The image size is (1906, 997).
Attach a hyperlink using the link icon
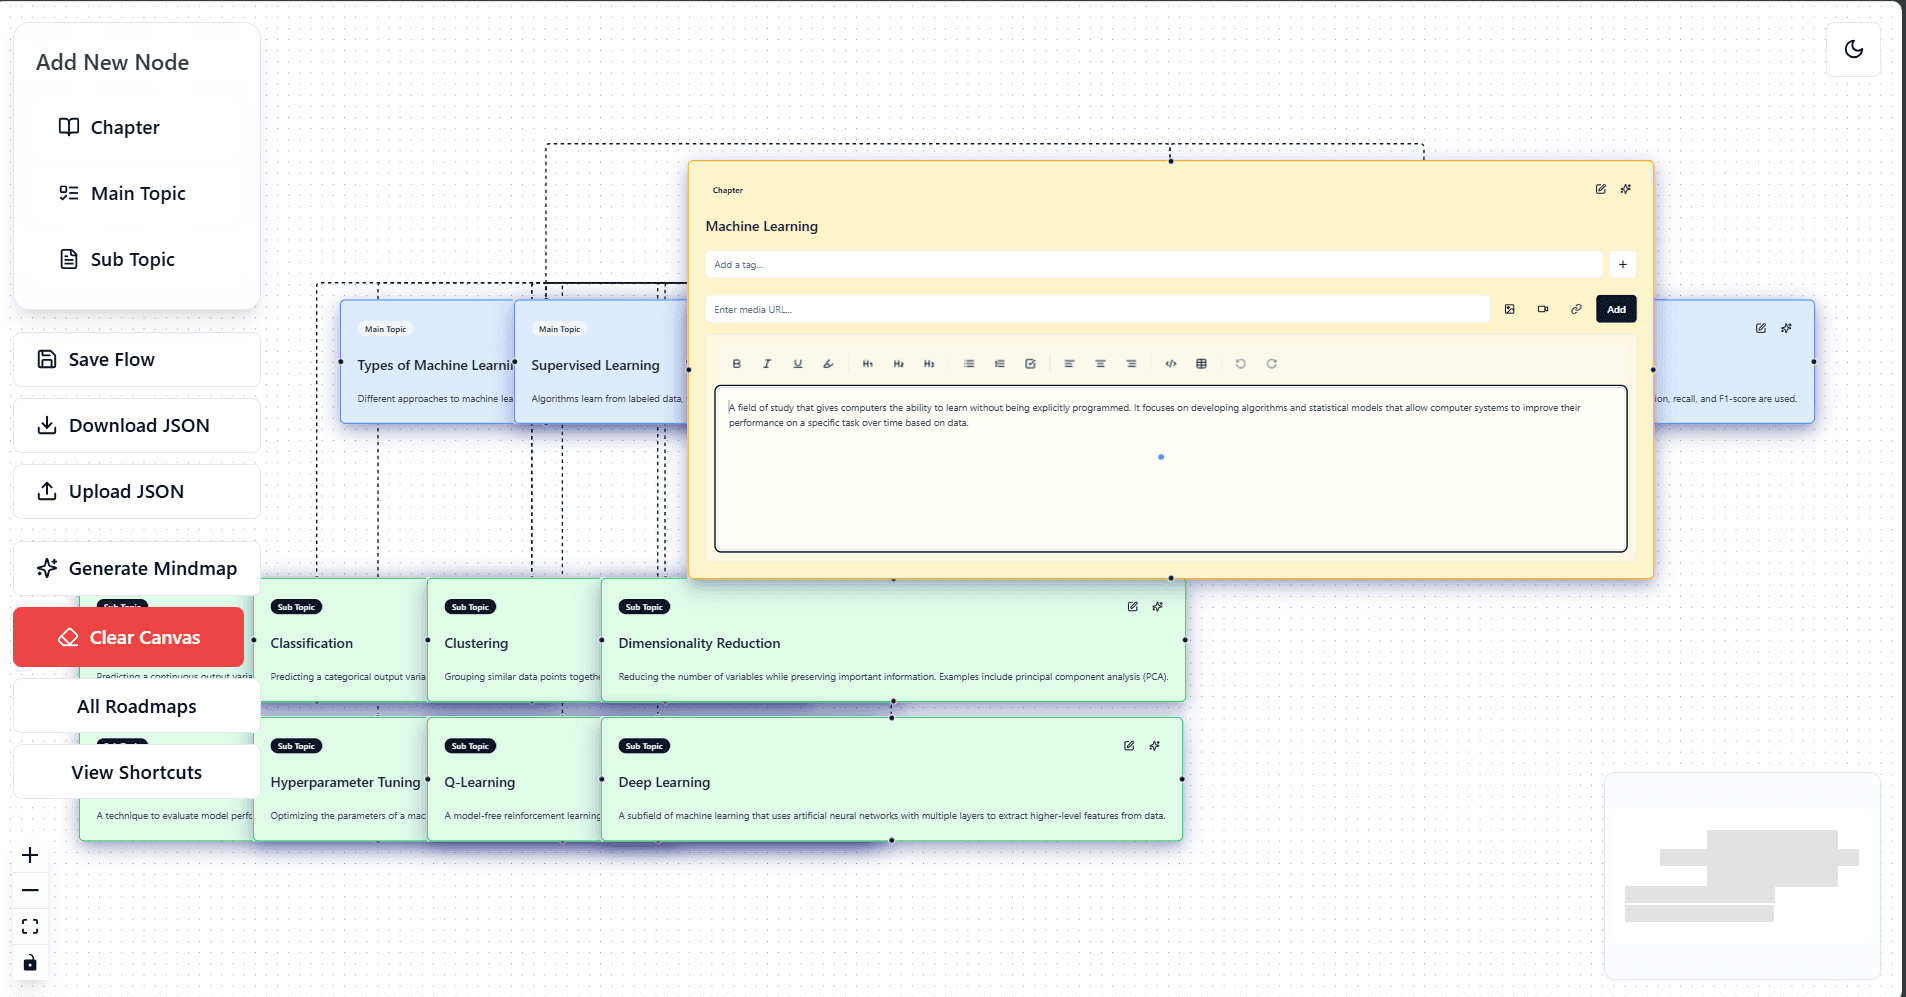coord(1576,309)
